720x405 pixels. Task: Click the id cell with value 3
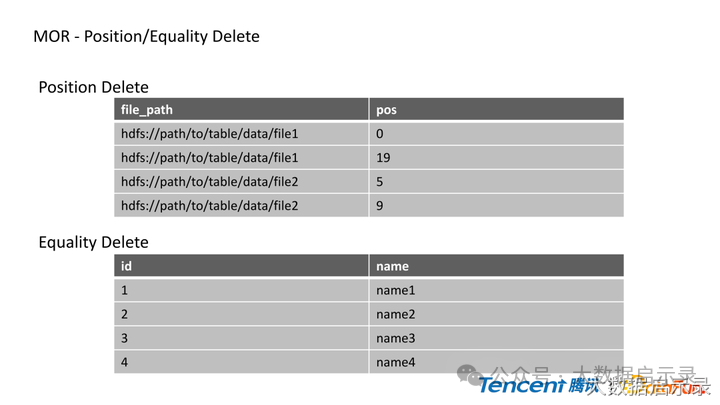241,338
